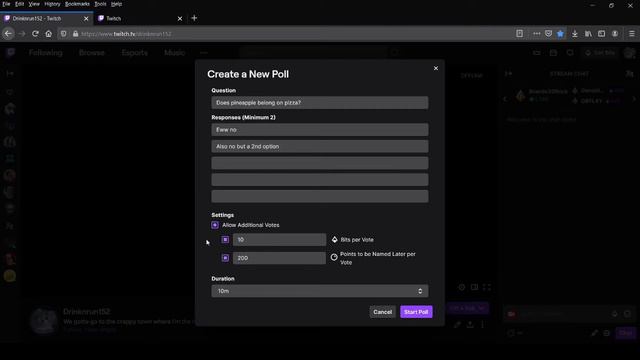Viewport: 640px width, 360px height.
Task: Toggle the Bits per Vote checkbox
Action: 225,240
